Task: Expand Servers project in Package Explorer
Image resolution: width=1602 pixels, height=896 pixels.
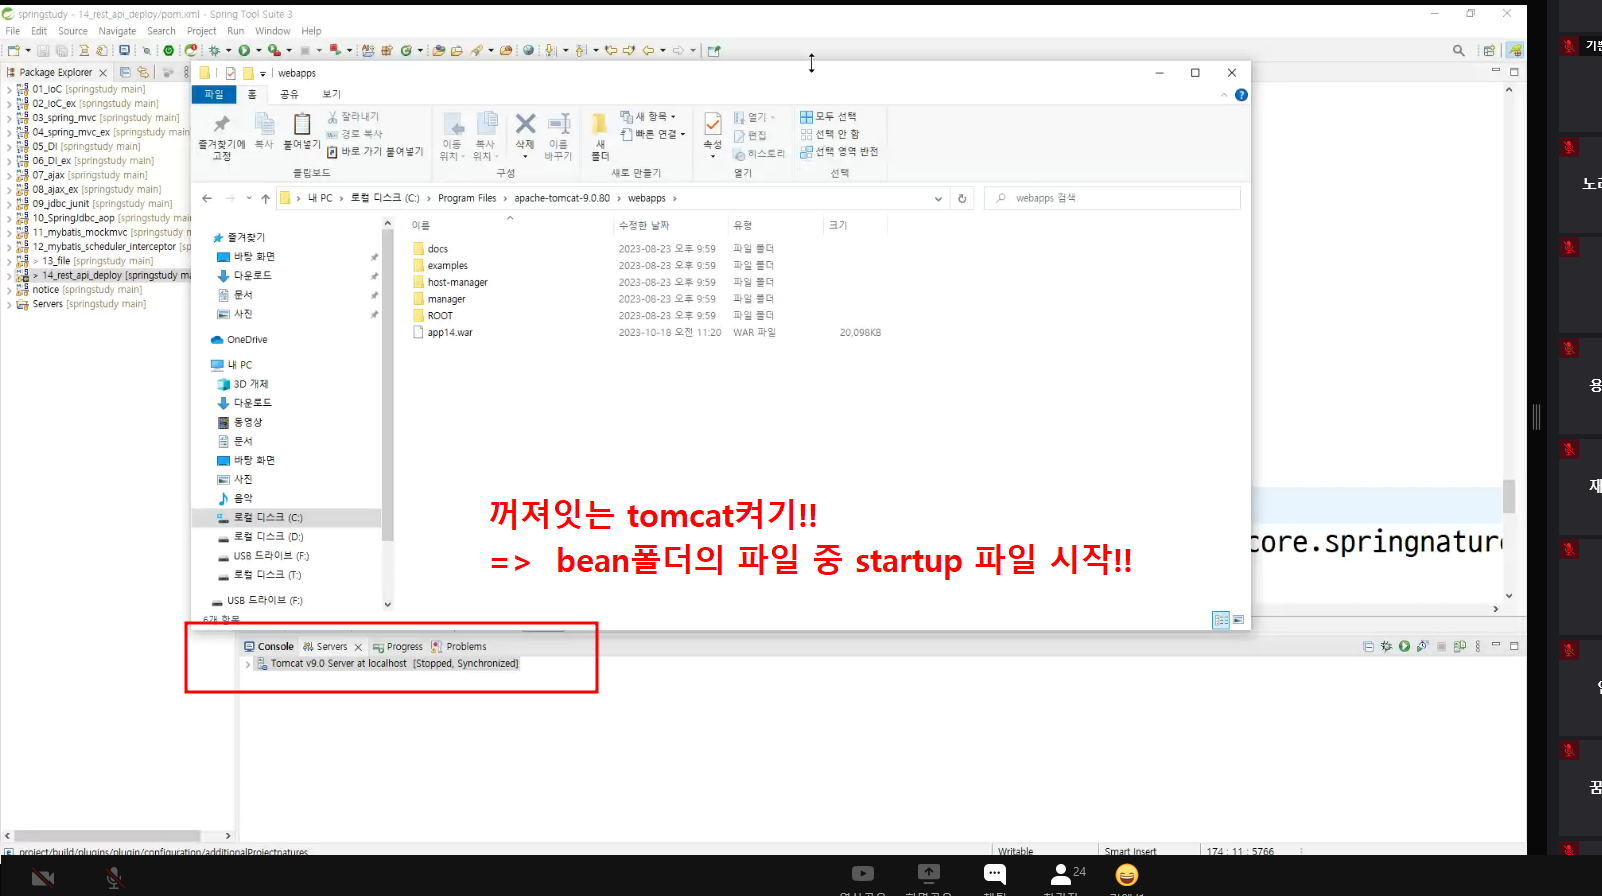Action: pyautogui.click(x=9, y=304)
